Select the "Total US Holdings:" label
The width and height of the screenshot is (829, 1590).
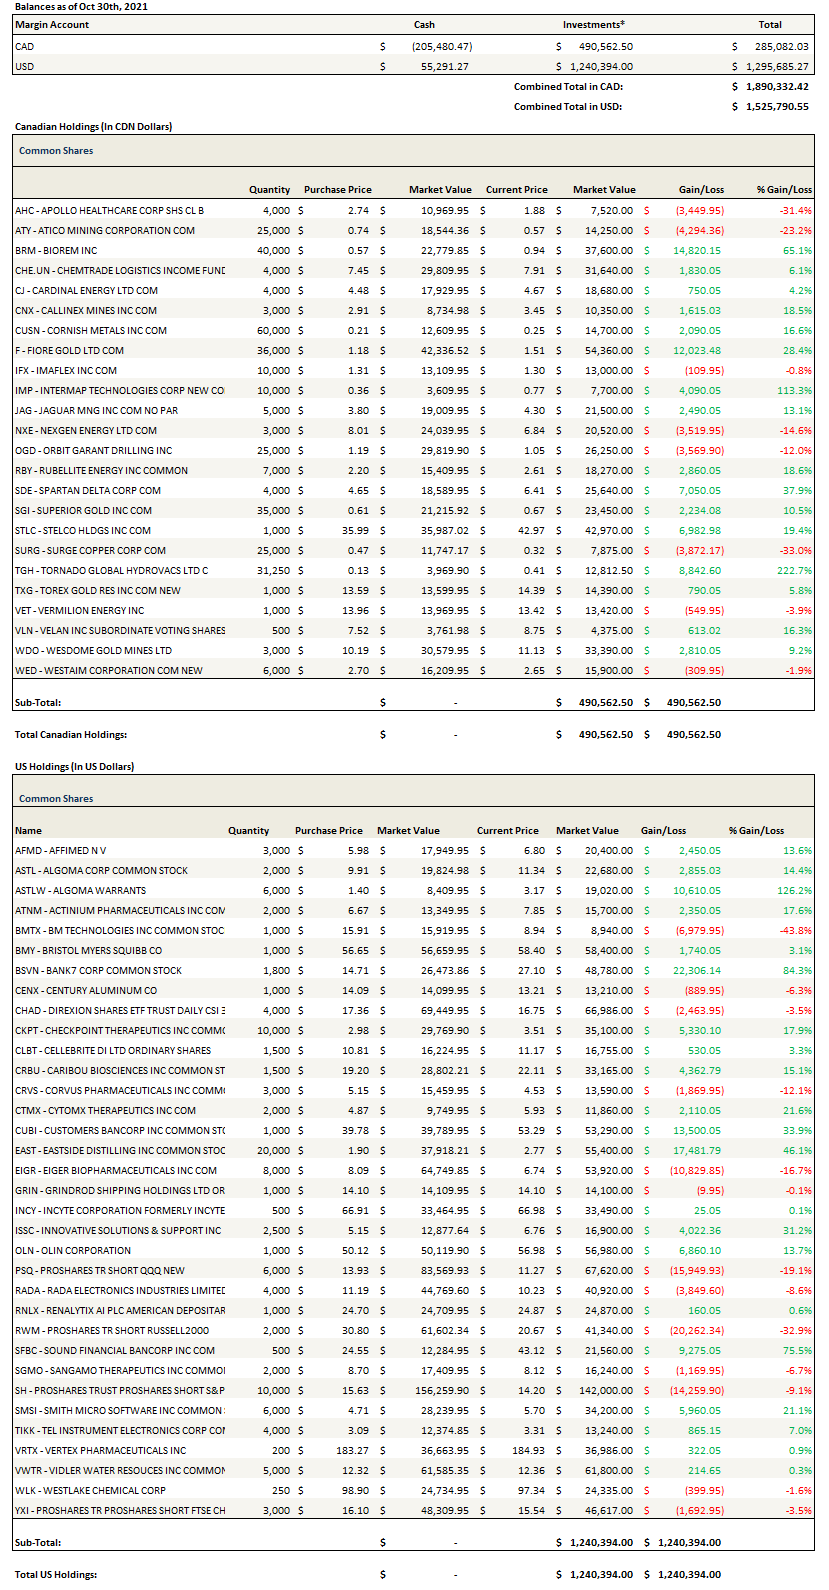[x=56, y=1575]
